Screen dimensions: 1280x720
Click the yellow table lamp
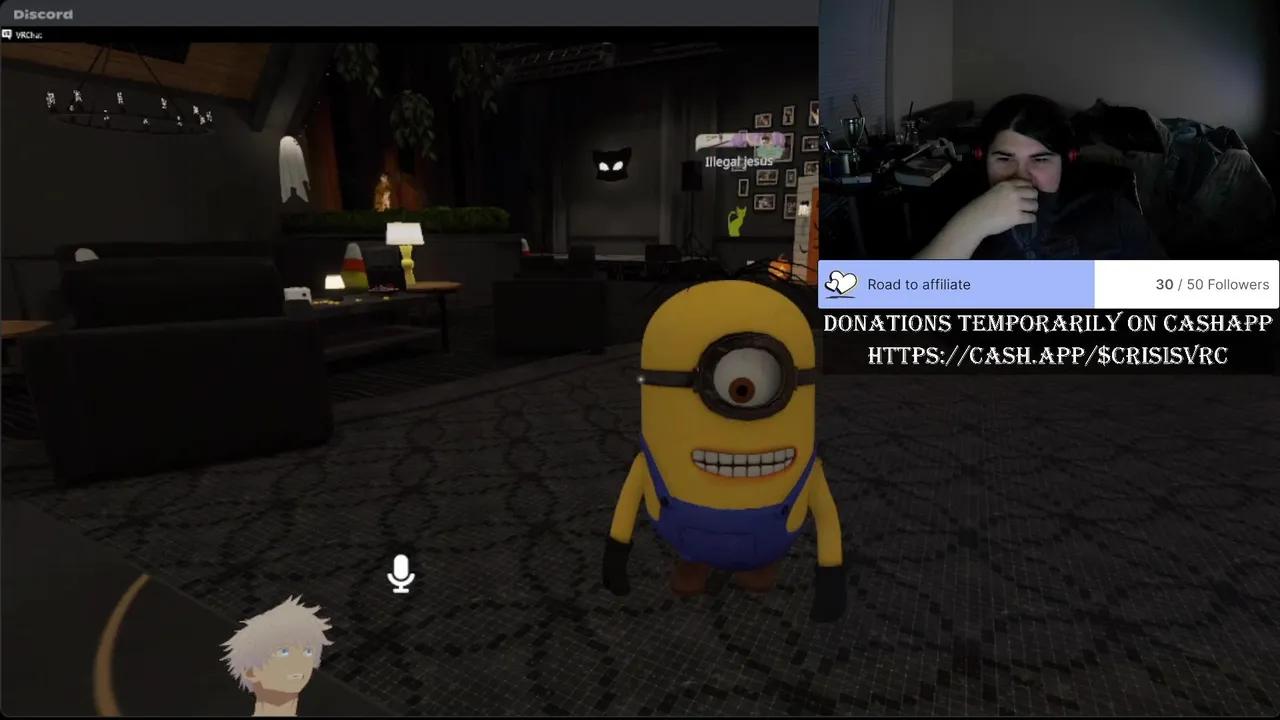tap(405, 252)
